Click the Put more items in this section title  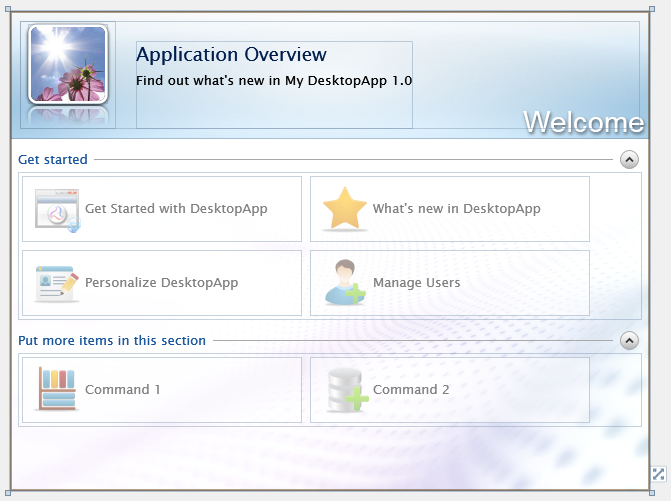pos(112,341)
